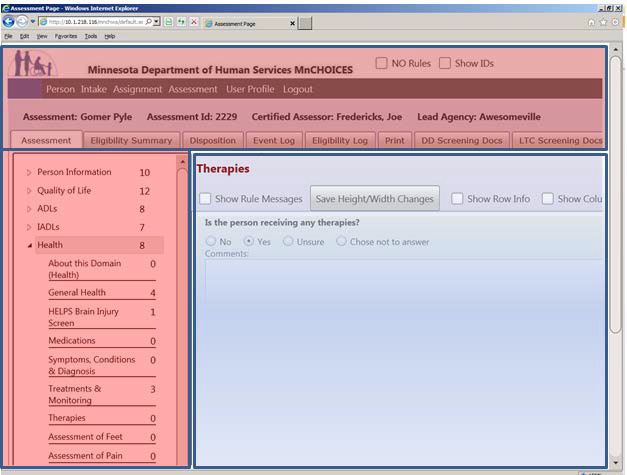This screenshot has width=627, height=475.
Task: Open the Favorites menu
Action: click(x=66, y=36)
